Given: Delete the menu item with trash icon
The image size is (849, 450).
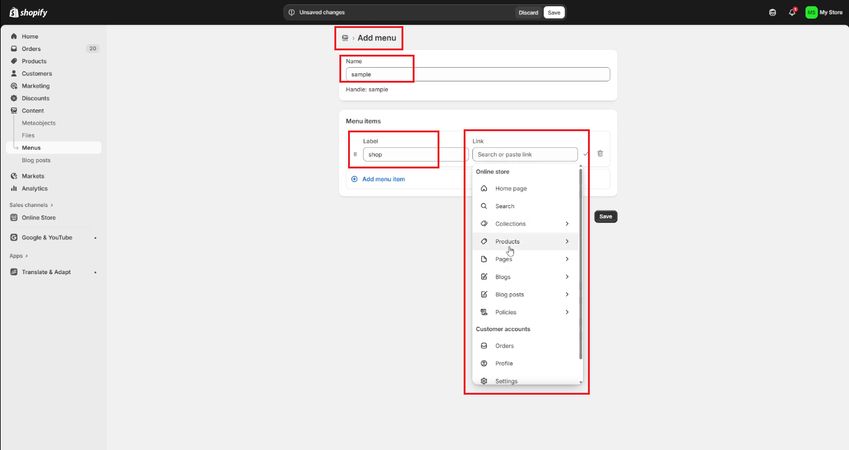Looking at the screenshot, I should (x=600, y=153).
